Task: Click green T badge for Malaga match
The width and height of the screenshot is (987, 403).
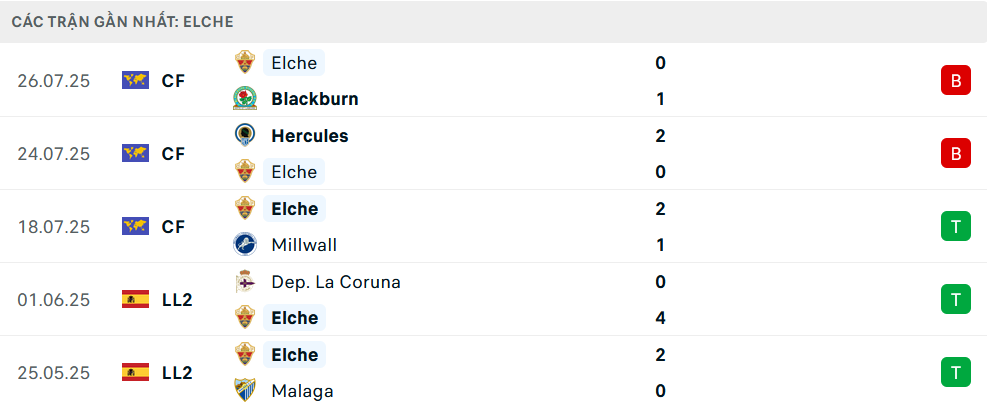Action: click(956, 372)
